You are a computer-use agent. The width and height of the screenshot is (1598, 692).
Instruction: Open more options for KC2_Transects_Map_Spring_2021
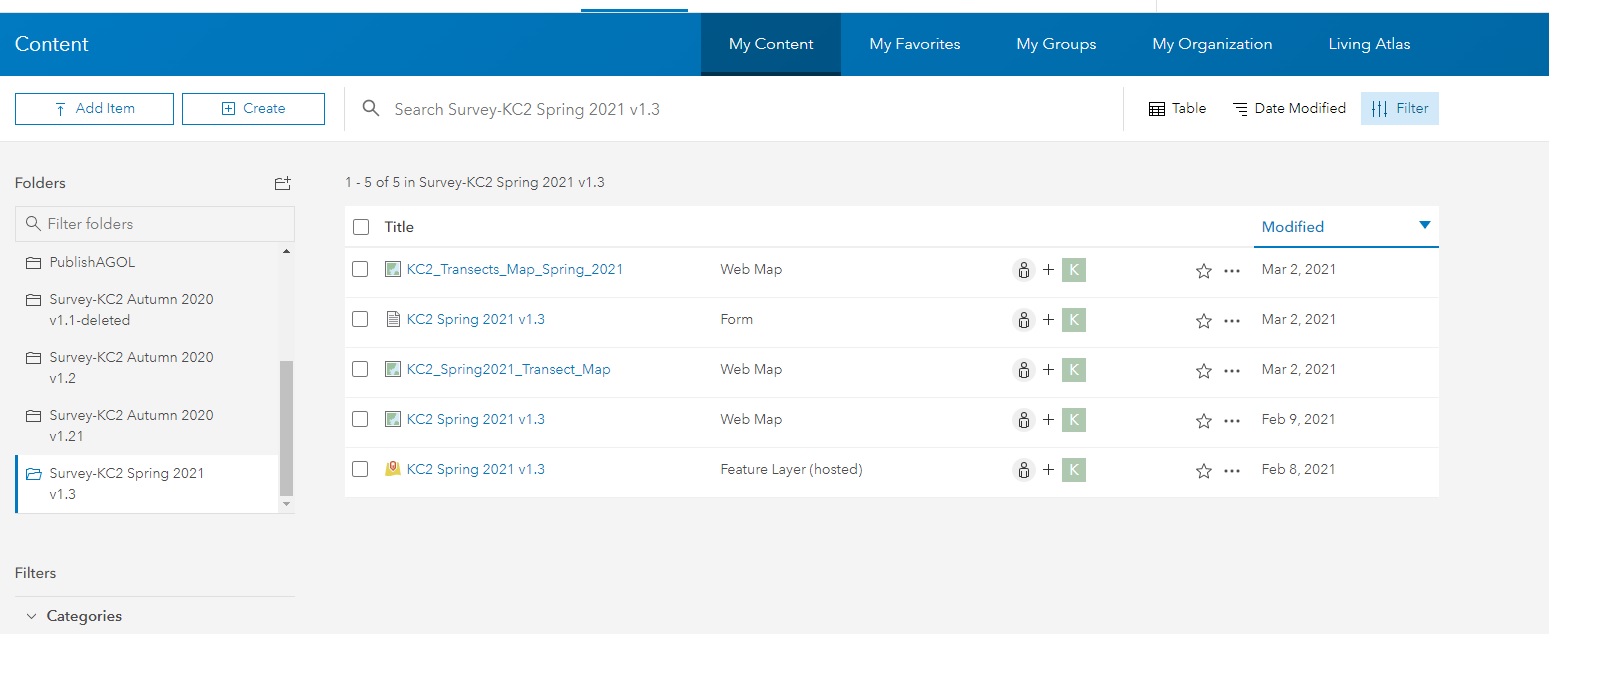point(1232,271)
